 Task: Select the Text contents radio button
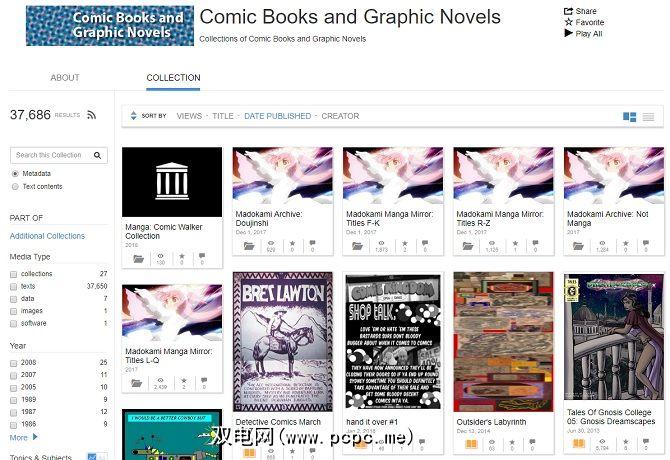coord(15,187)
